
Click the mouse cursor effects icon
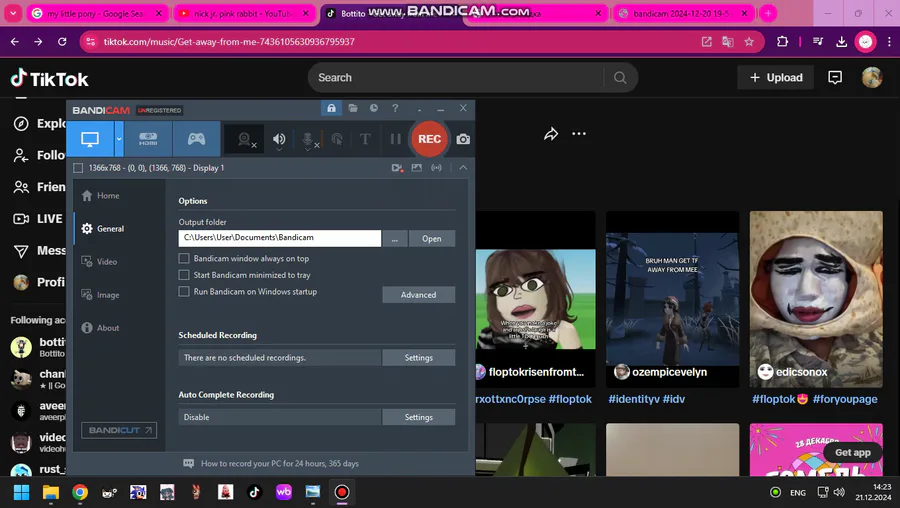338,139
